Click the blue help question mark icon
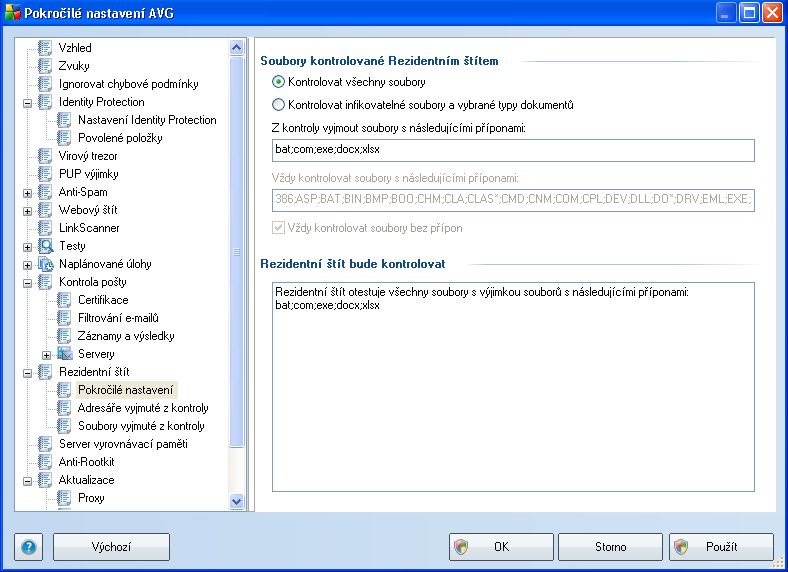Viewport: 788px width, 572px height. 29,547
